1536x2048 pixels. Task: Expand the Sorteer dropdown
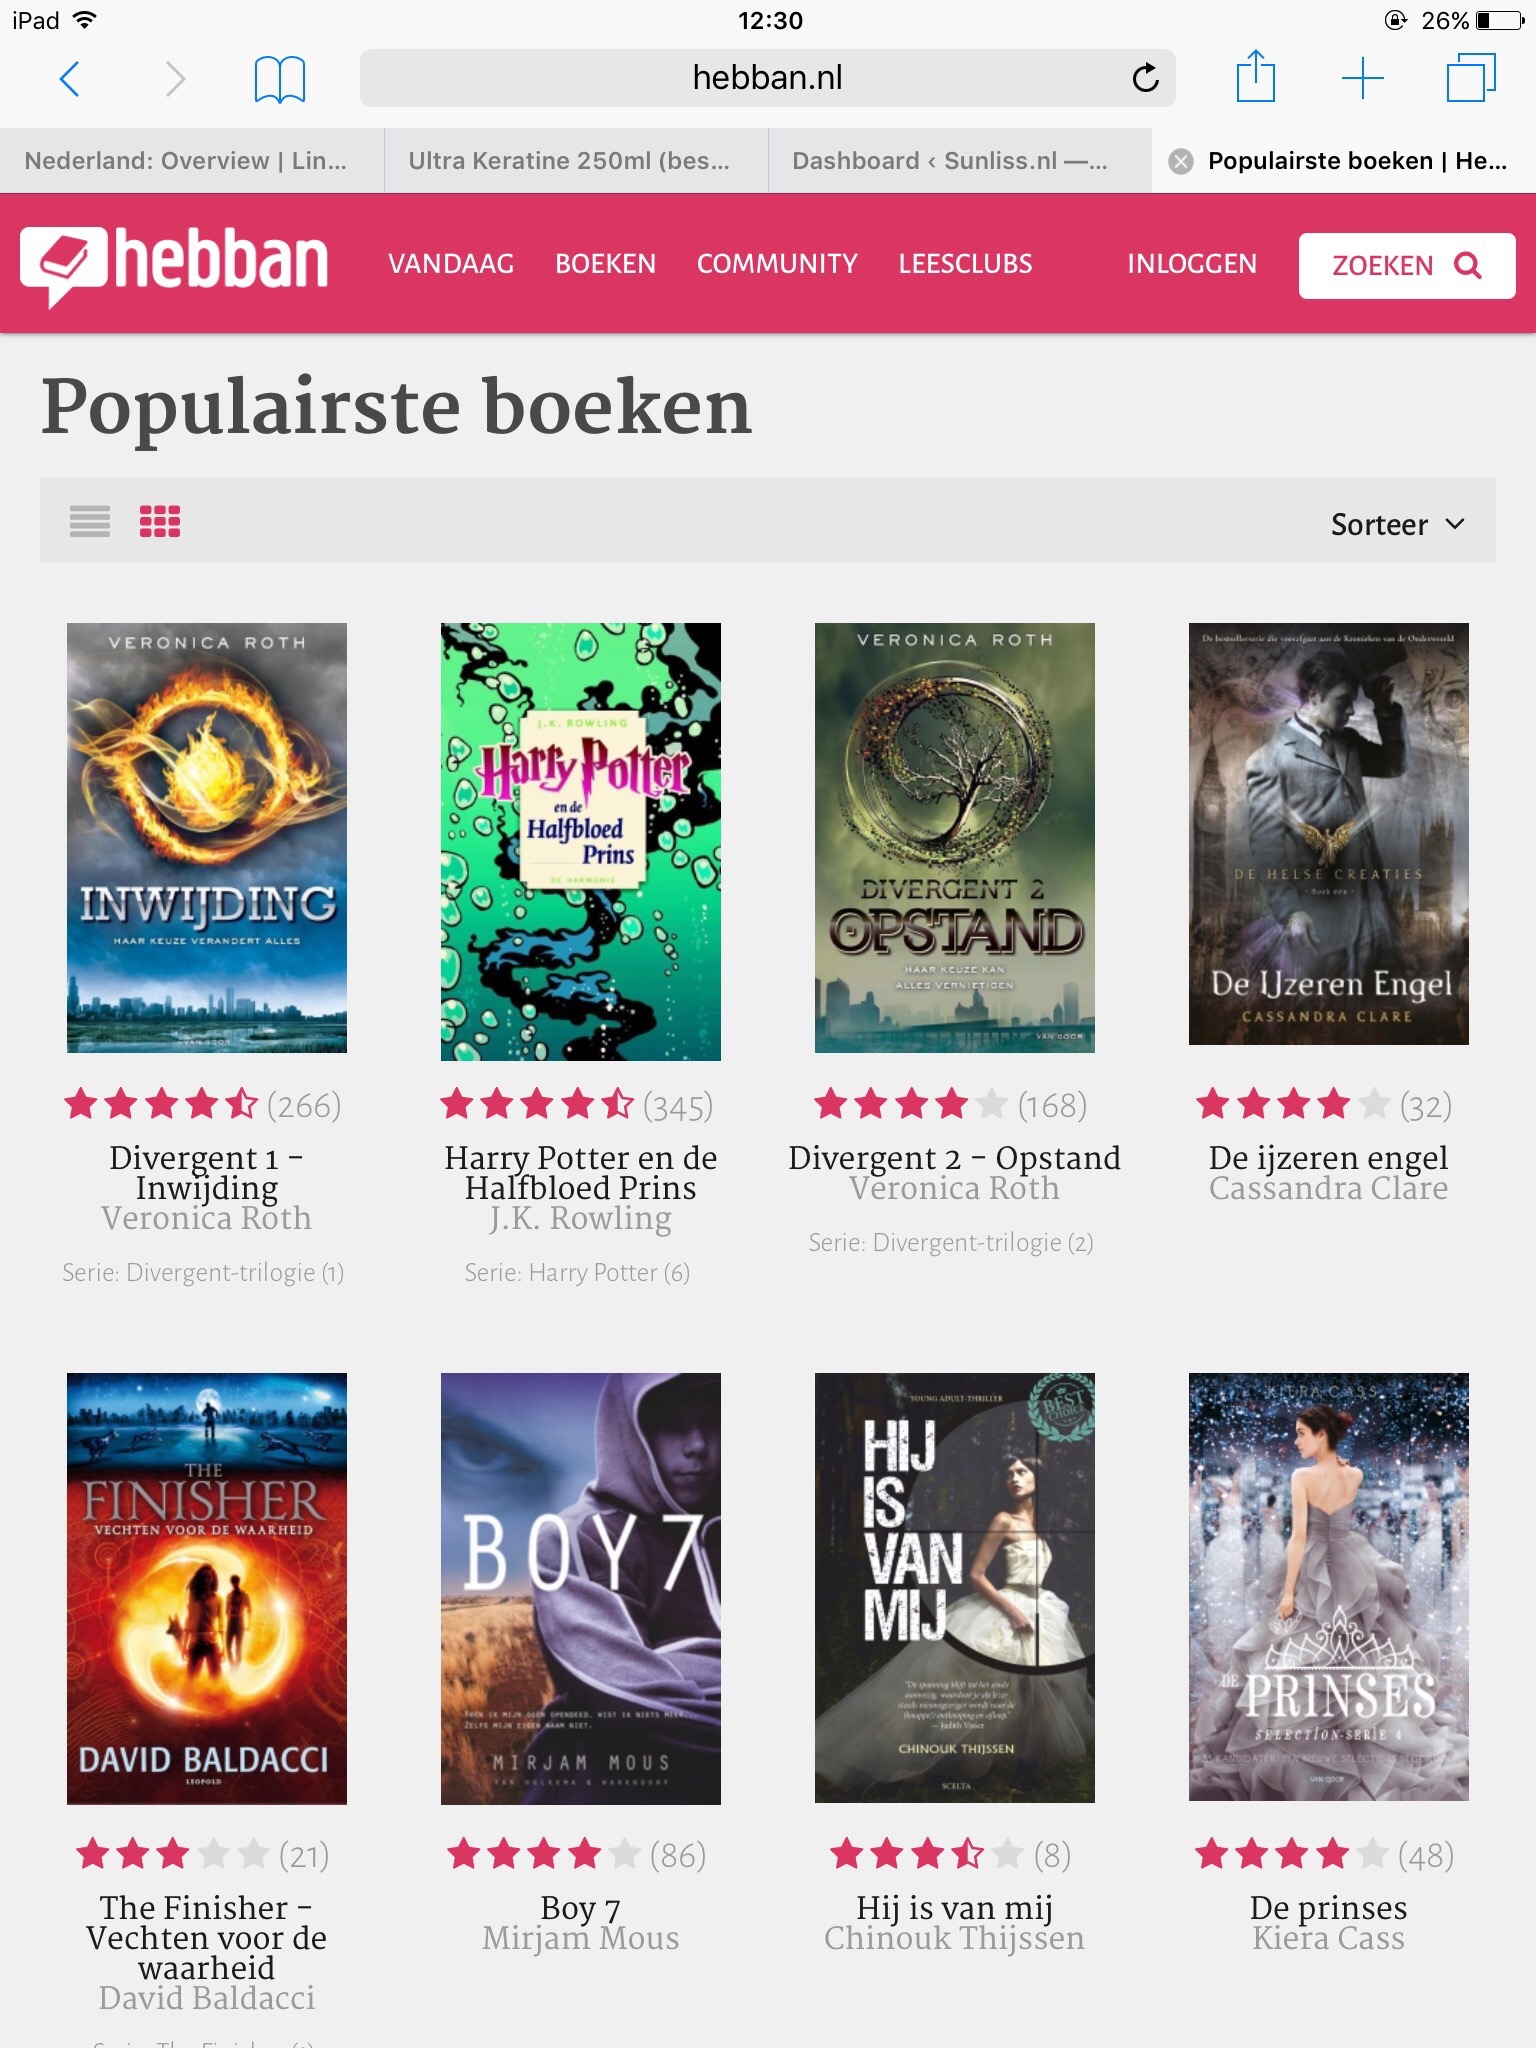click(1397, 524)
